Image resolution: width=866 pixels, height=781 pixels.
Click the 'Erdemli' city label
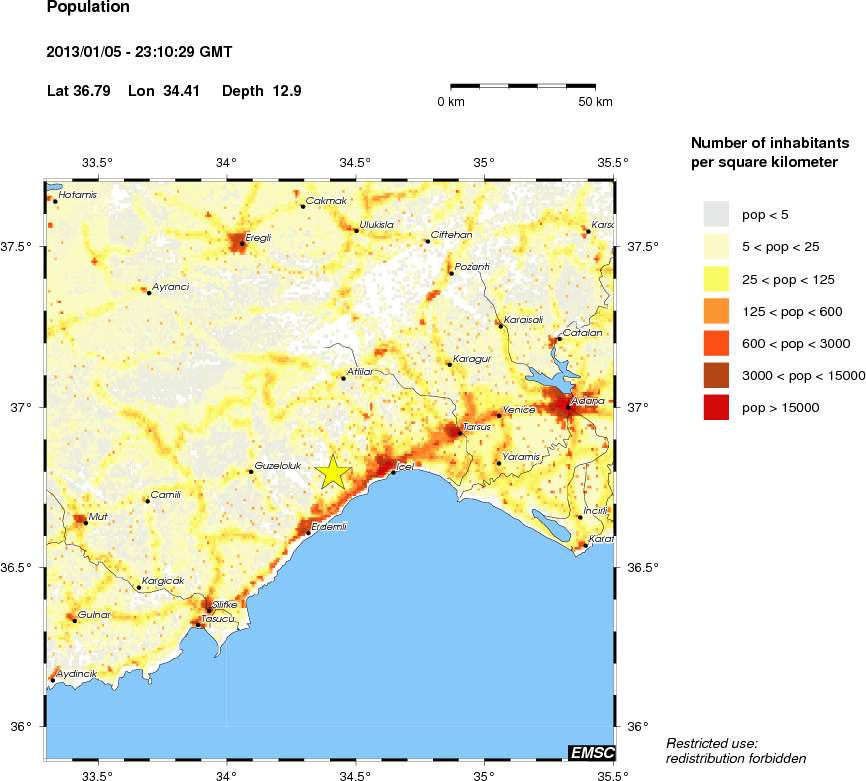[x=329, y=527]
